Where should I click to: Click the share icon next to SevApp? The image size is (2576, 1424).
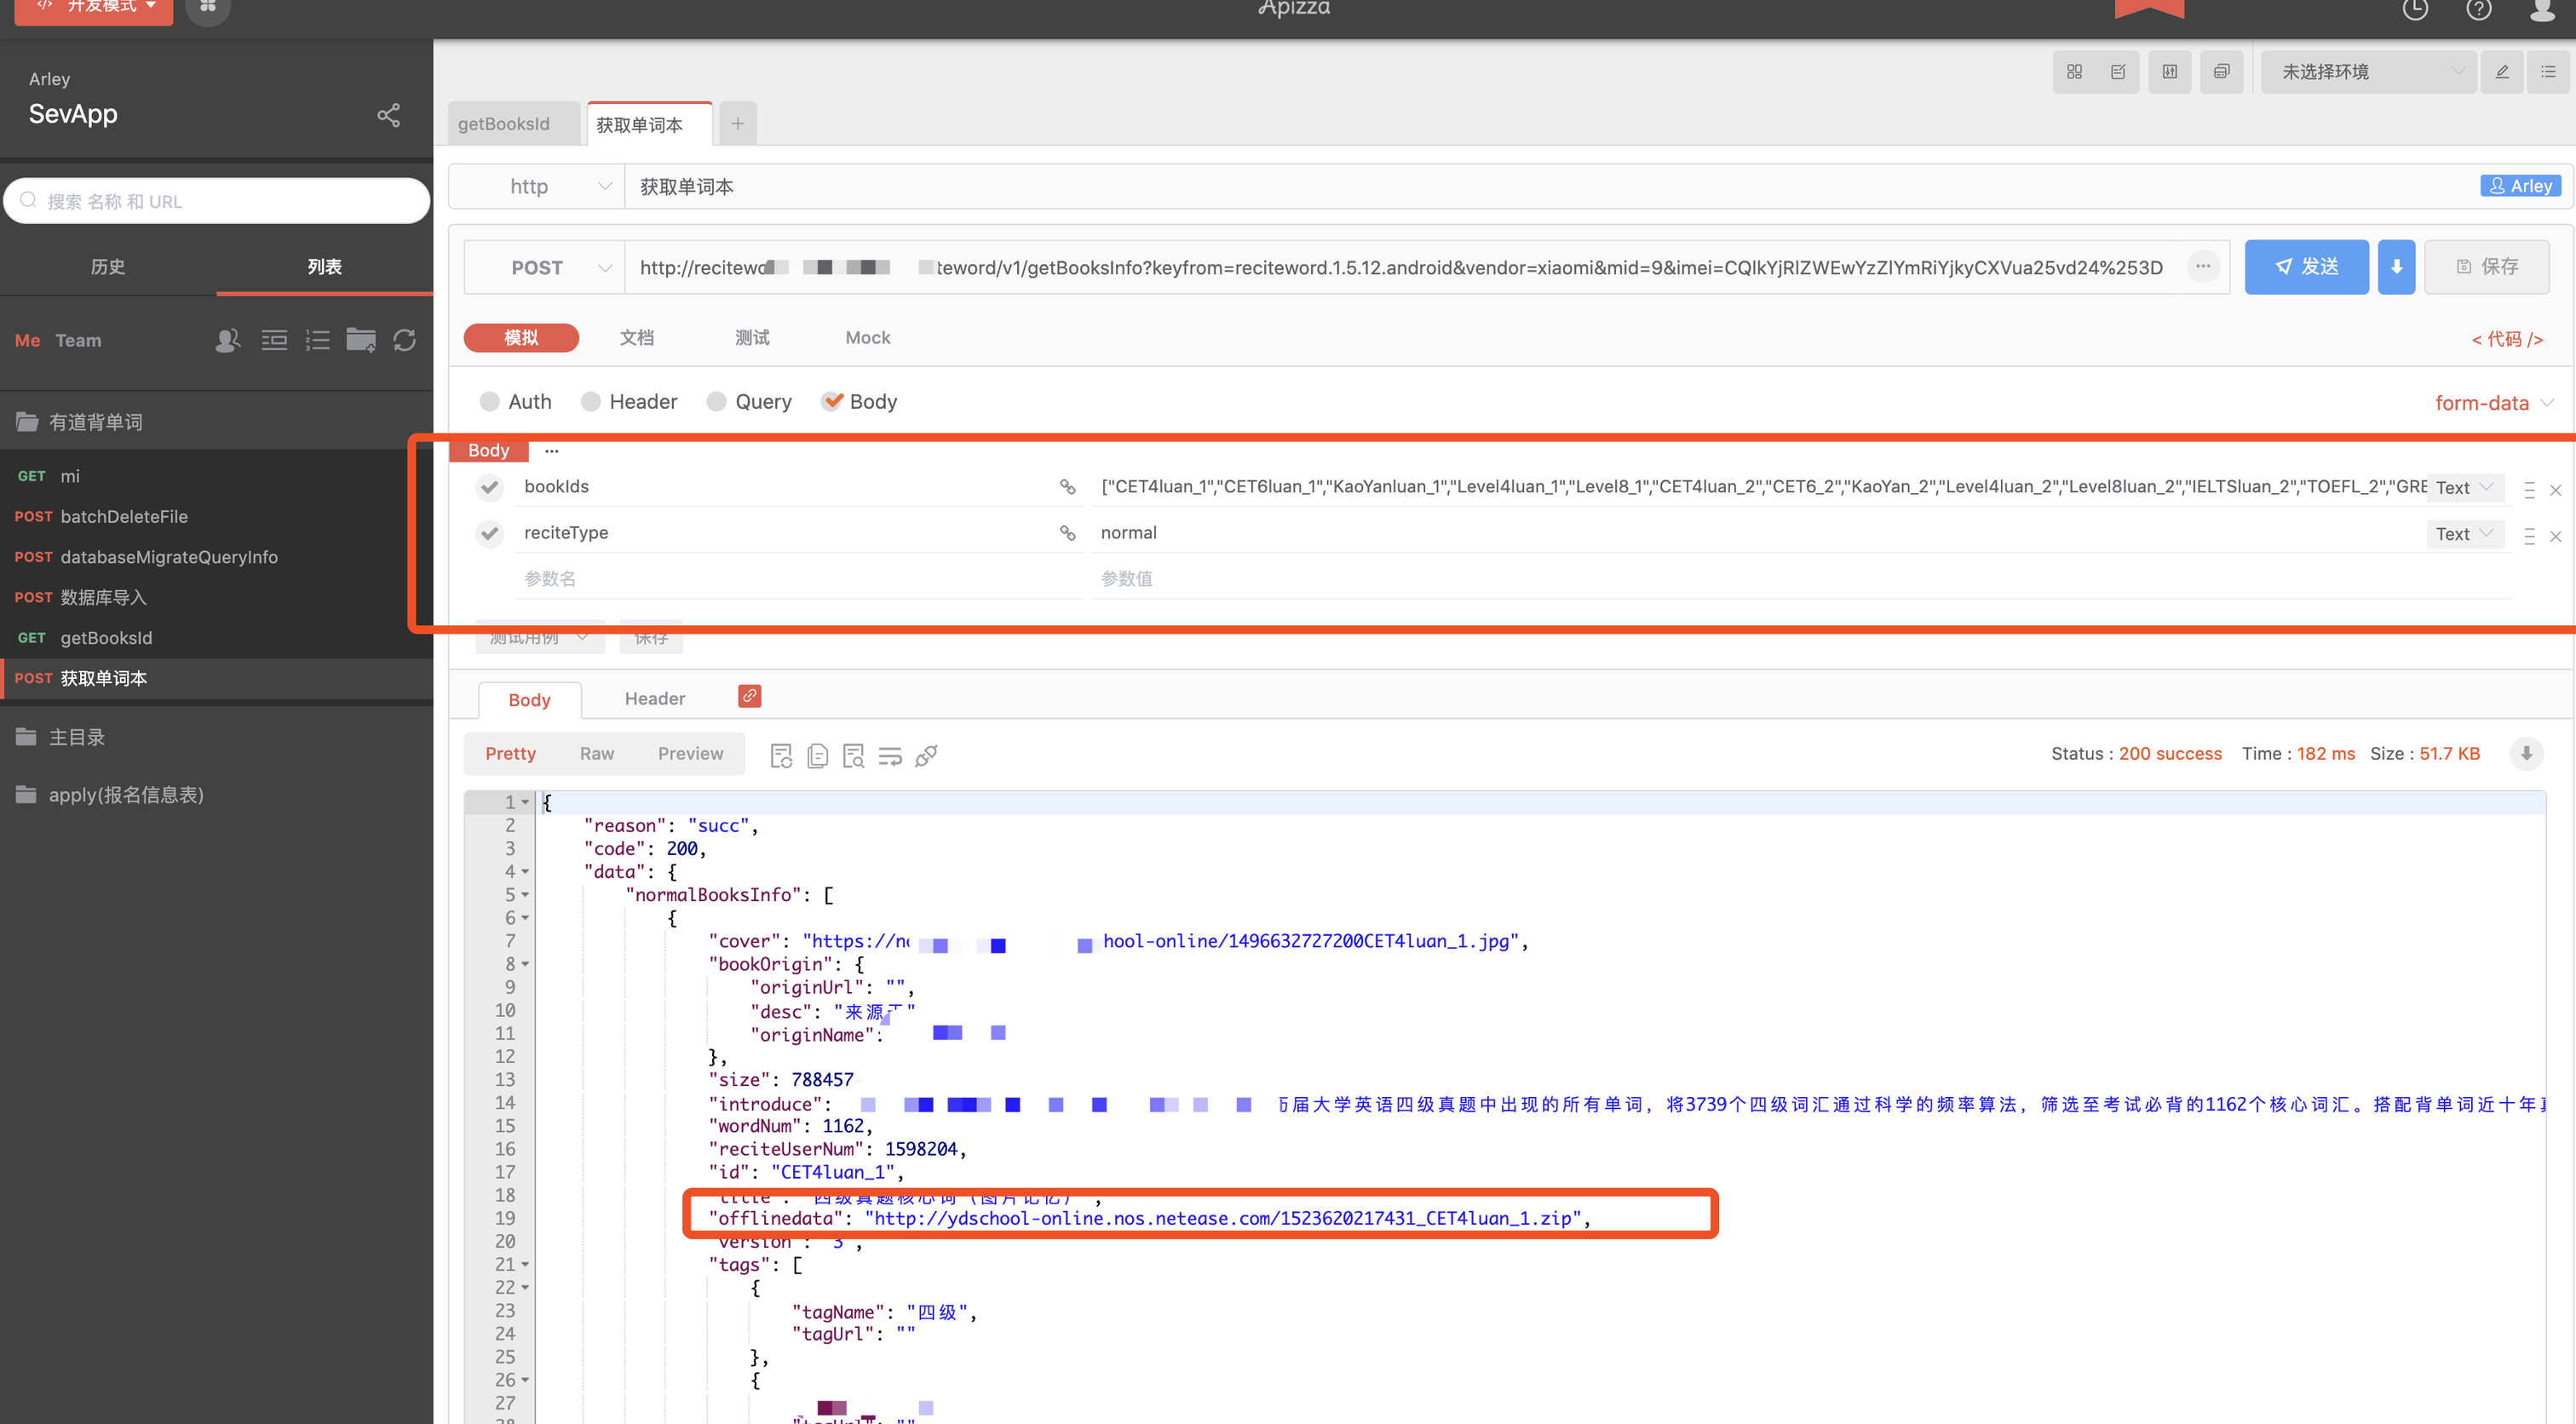coord(388,115)
